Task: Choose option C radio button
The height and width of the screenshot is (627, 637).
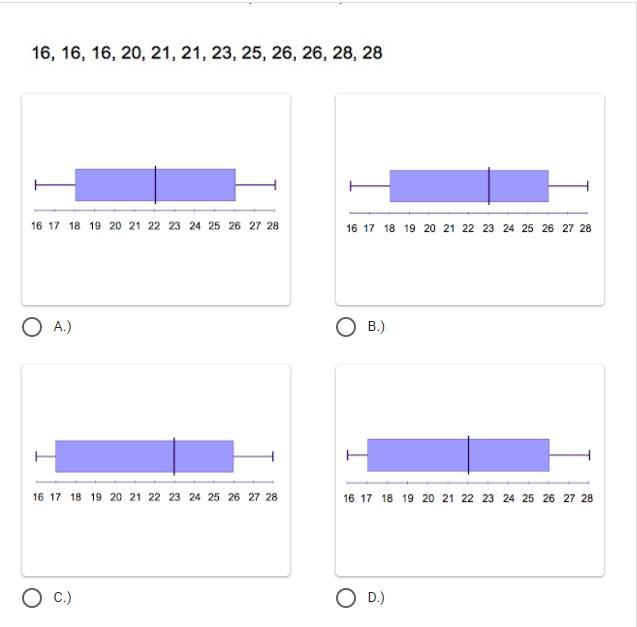Action: coord(32,598)
